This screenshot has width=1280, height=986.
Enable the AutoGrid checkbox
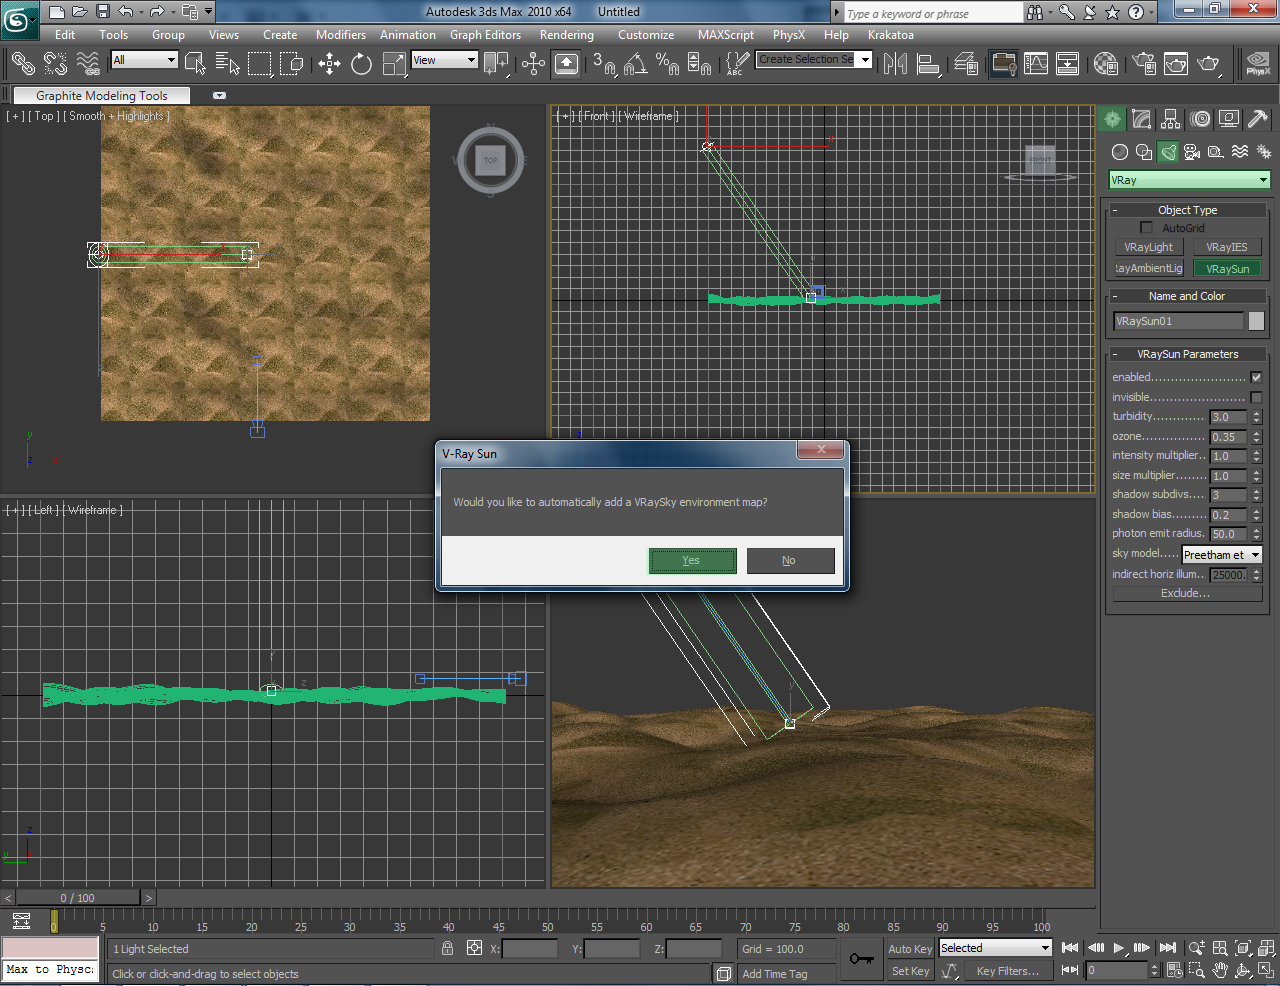[x=1146, y=227]
